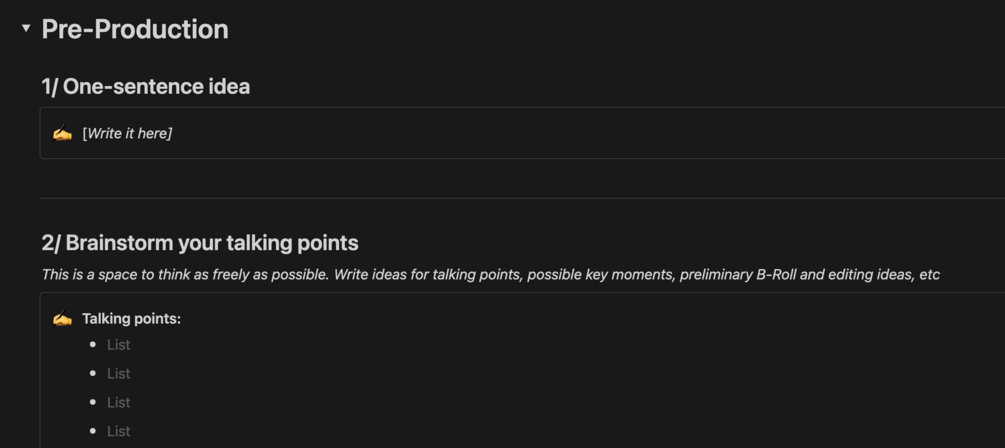Click the empty callout area after 'Write it here'
This screenshot has width=1005, height=448.
click(x=600, y=134)
